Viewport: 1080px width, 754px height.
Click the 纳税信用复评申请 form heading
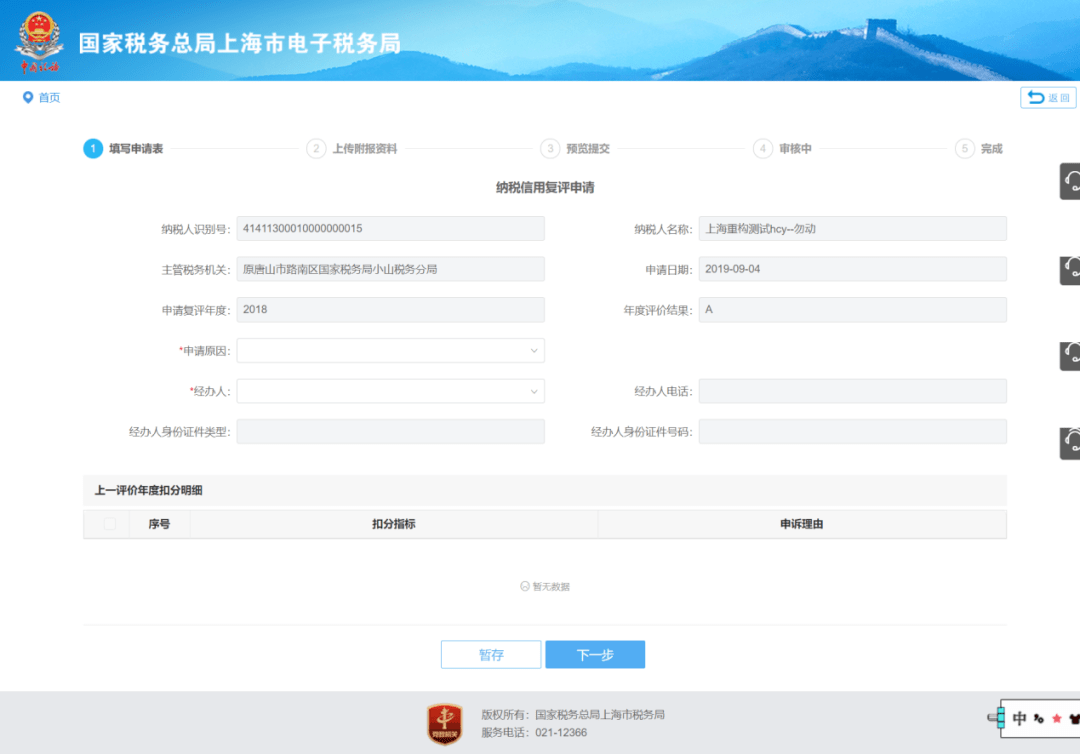coord(545,187)
